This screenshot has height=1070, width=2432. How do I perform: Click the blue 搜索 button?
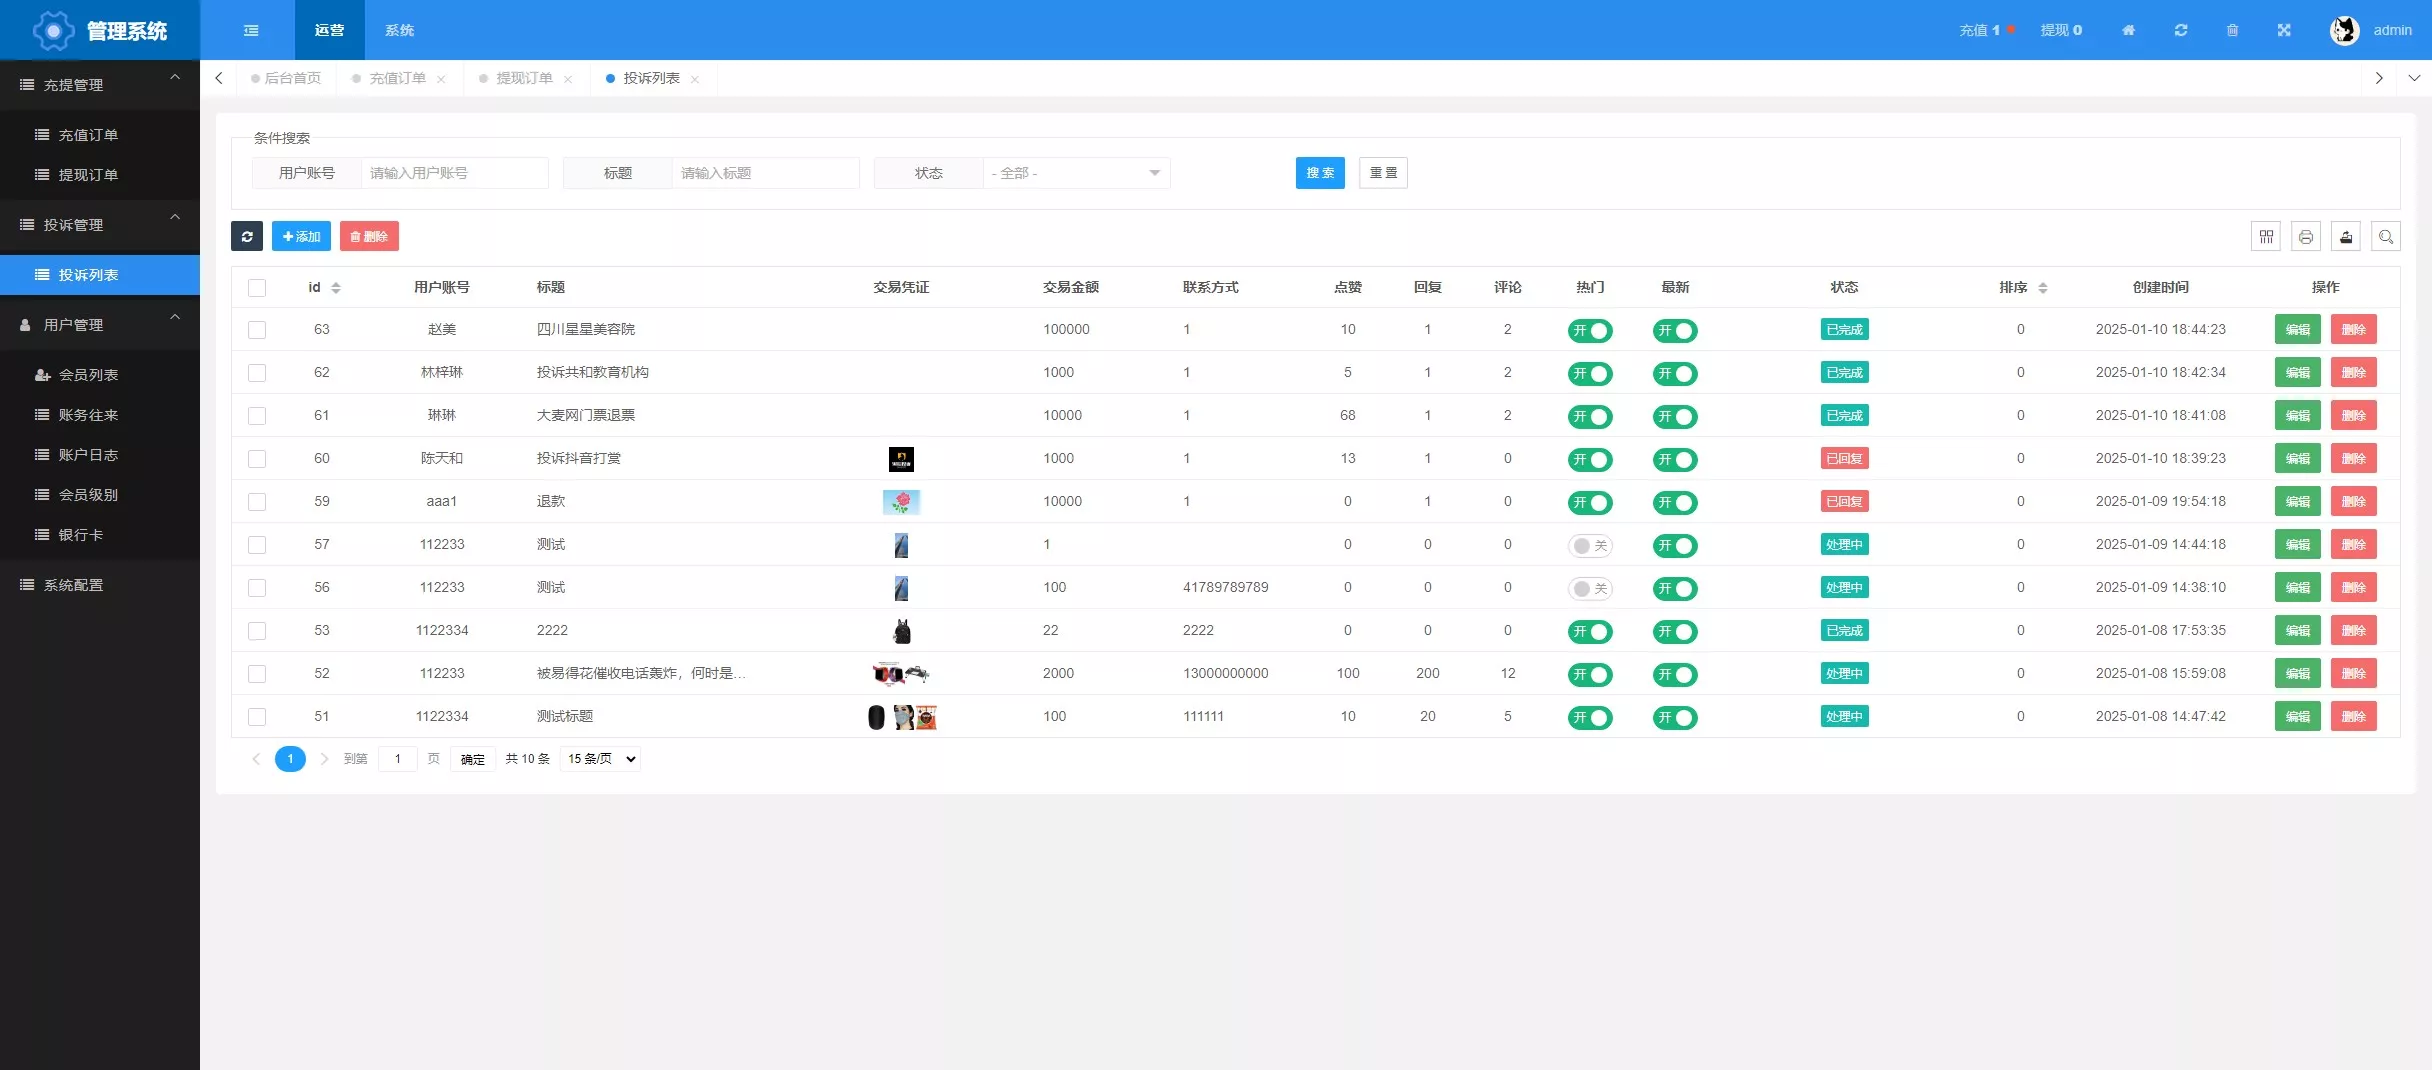1320,173
